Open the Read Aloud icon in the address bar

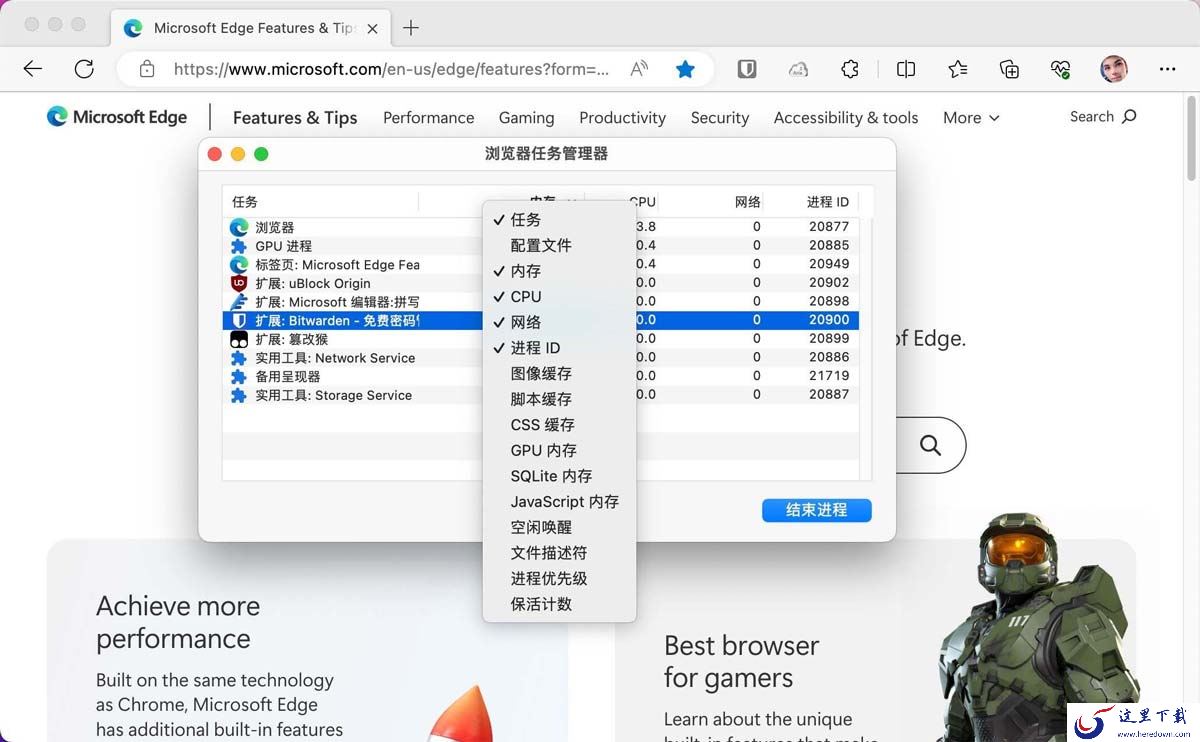coord(639,69)
